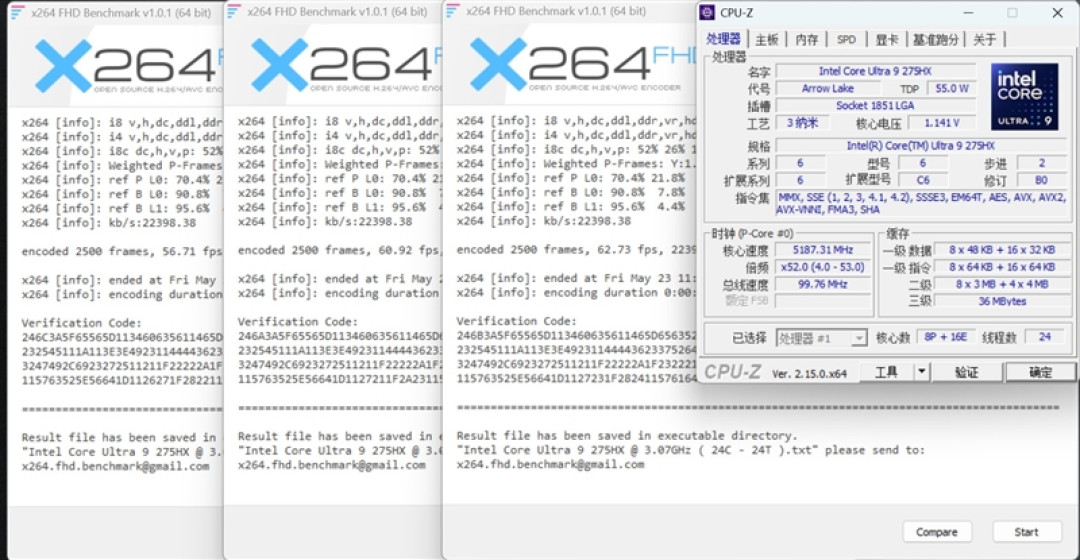1080x560 pixels.
Task: Click the L1 instruction 8 x 64 KB value
Action: (x=1001, y=267)
